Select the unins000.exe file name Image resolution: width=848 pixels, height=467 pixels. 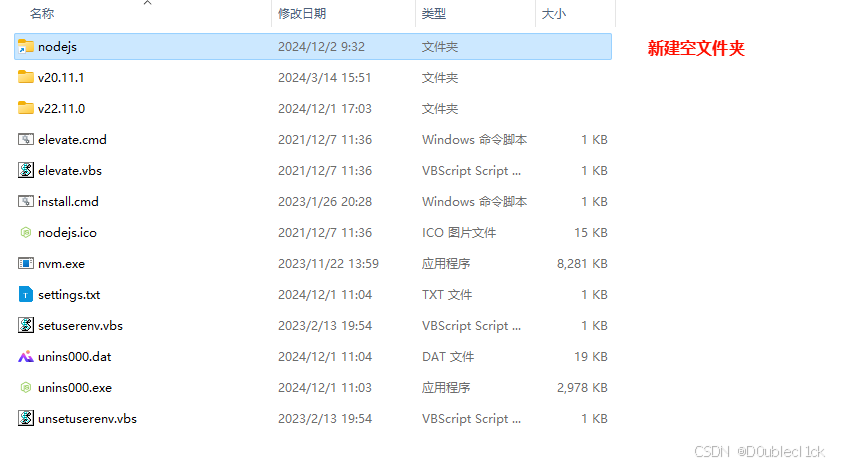coord(75,388)
